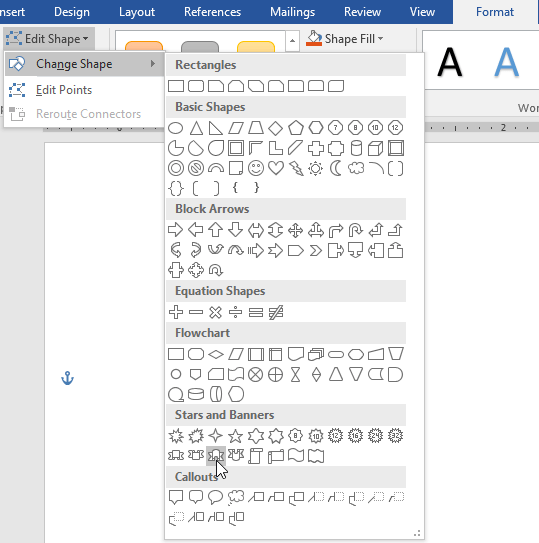Viewport: 539px width, 543px height.
Task: Choose the cloud callout shape
Action: [236, 497]
